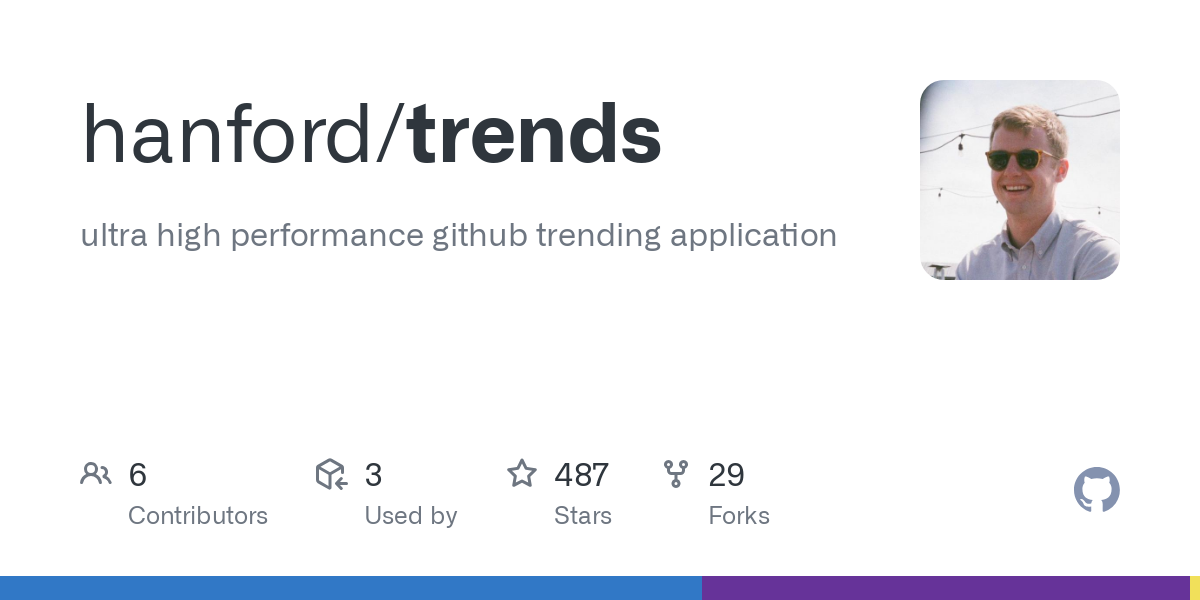Image resolution: width=1200 pixels, height=600 pixels.
Task: Click the Contributors section label
Action: pos(198,516)
